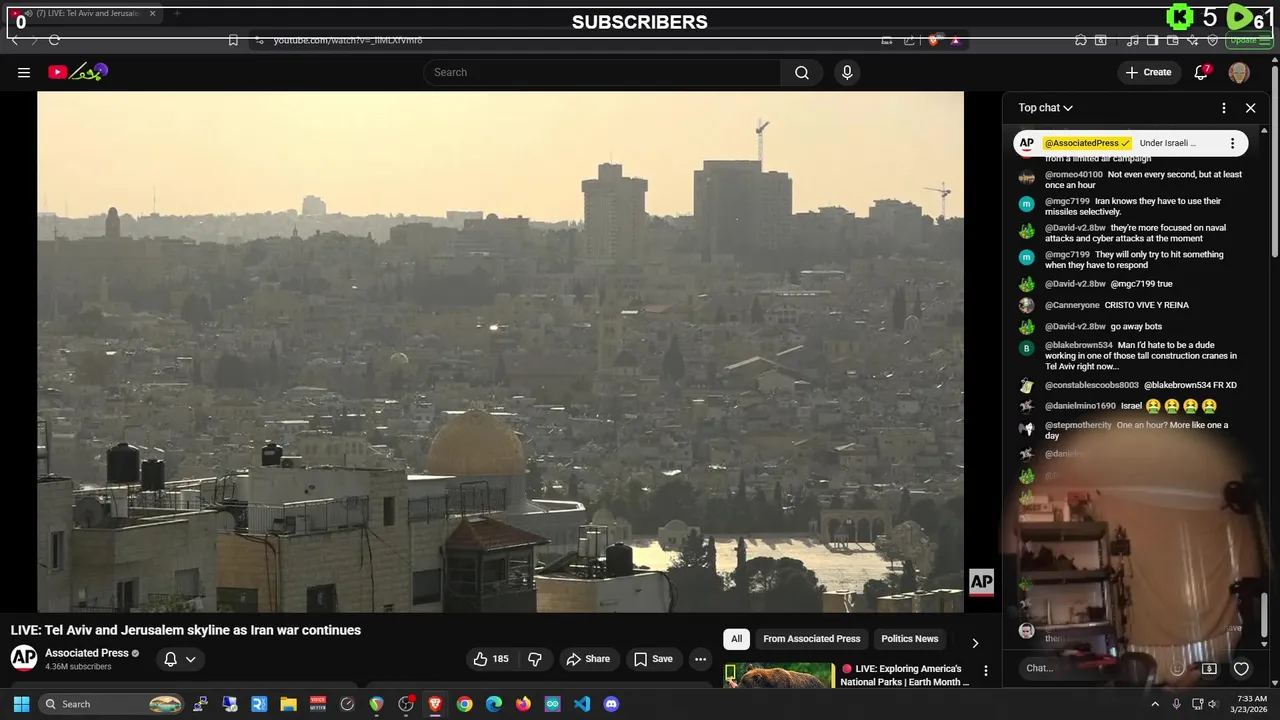The width and height of the screenshot is (1280, 720).
Task: Open Associated Press channel page link
Action: point(86,653)
